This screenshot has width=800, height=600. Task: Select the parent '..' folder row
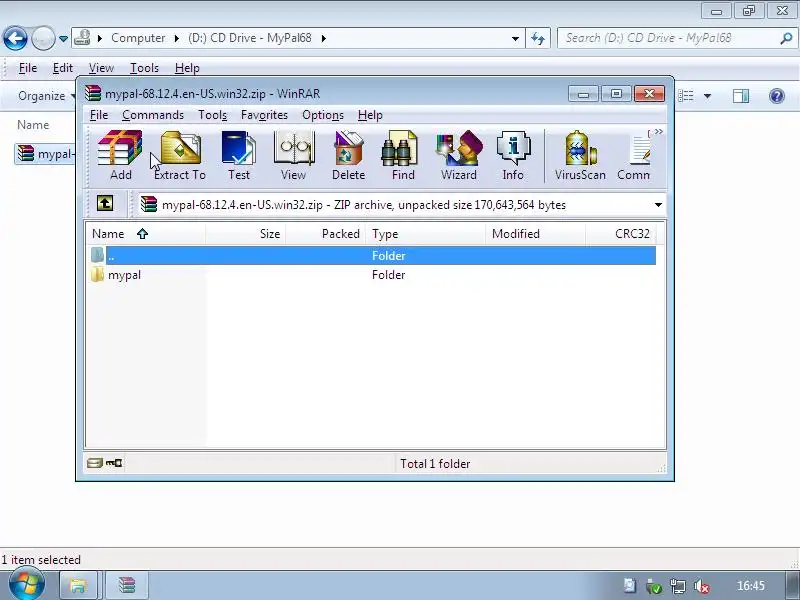point(373,256)
